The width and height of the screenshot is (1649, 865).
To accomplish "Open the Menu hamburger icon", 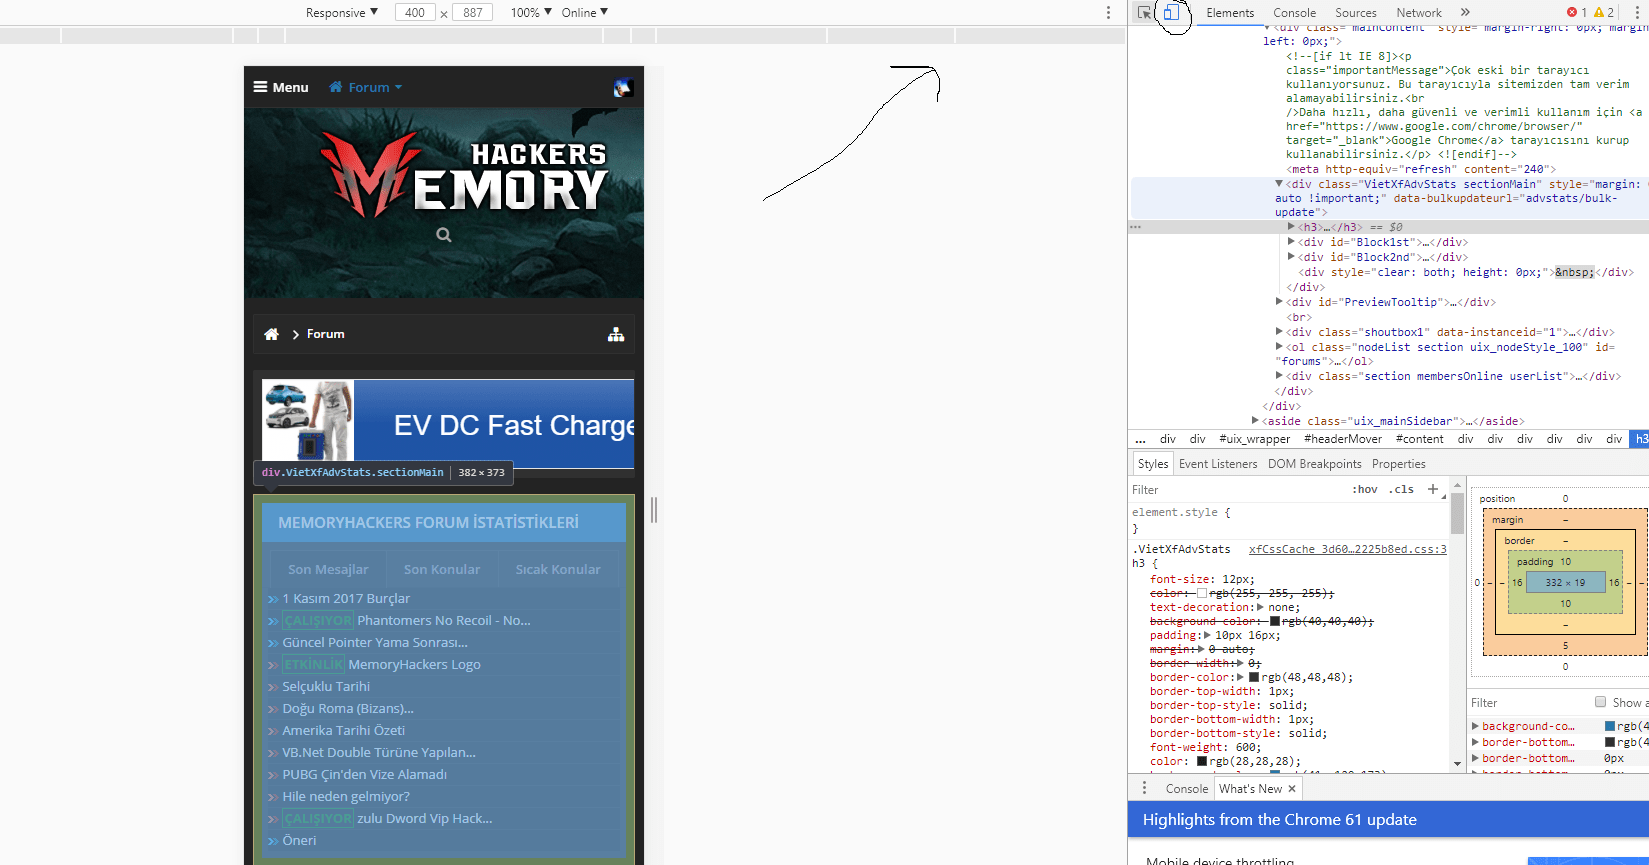I will pyautogui.click(x=260, y=87).
